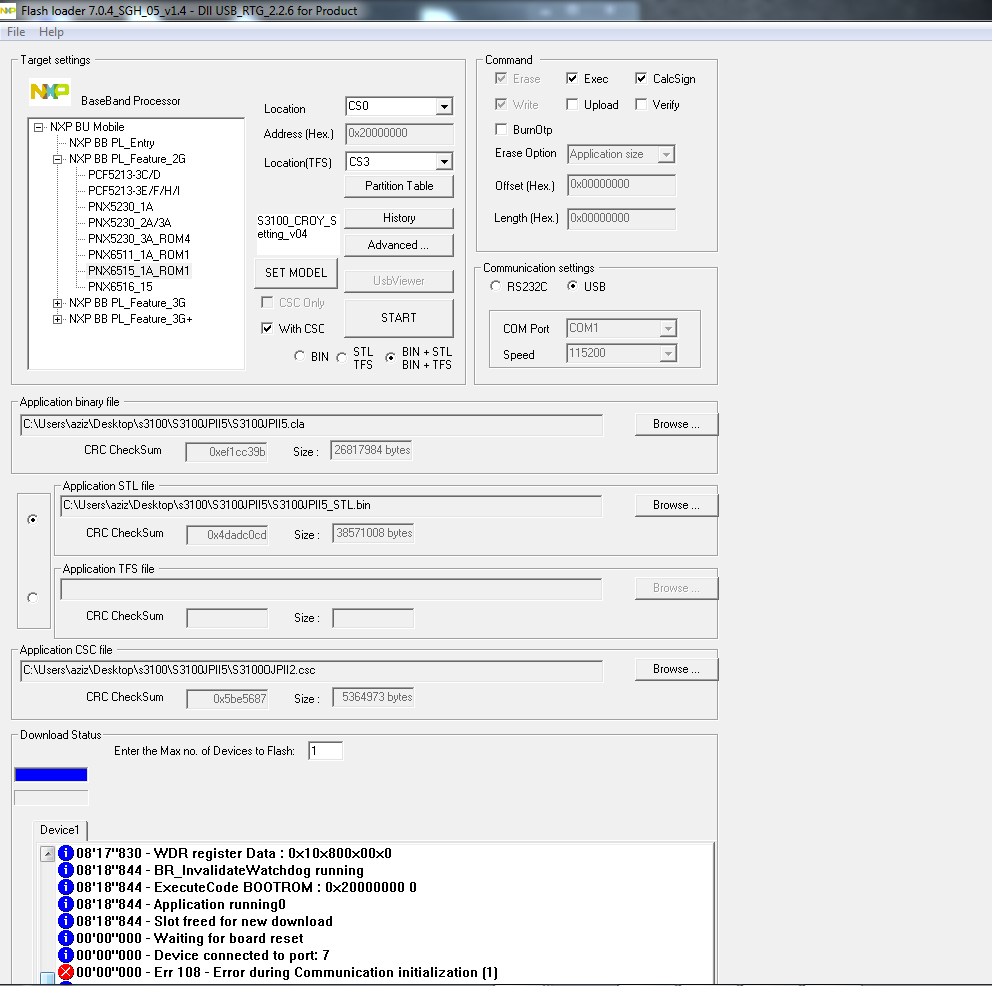Click info icon beside WDR register Data
992x986 pixels.
(66, 853)
